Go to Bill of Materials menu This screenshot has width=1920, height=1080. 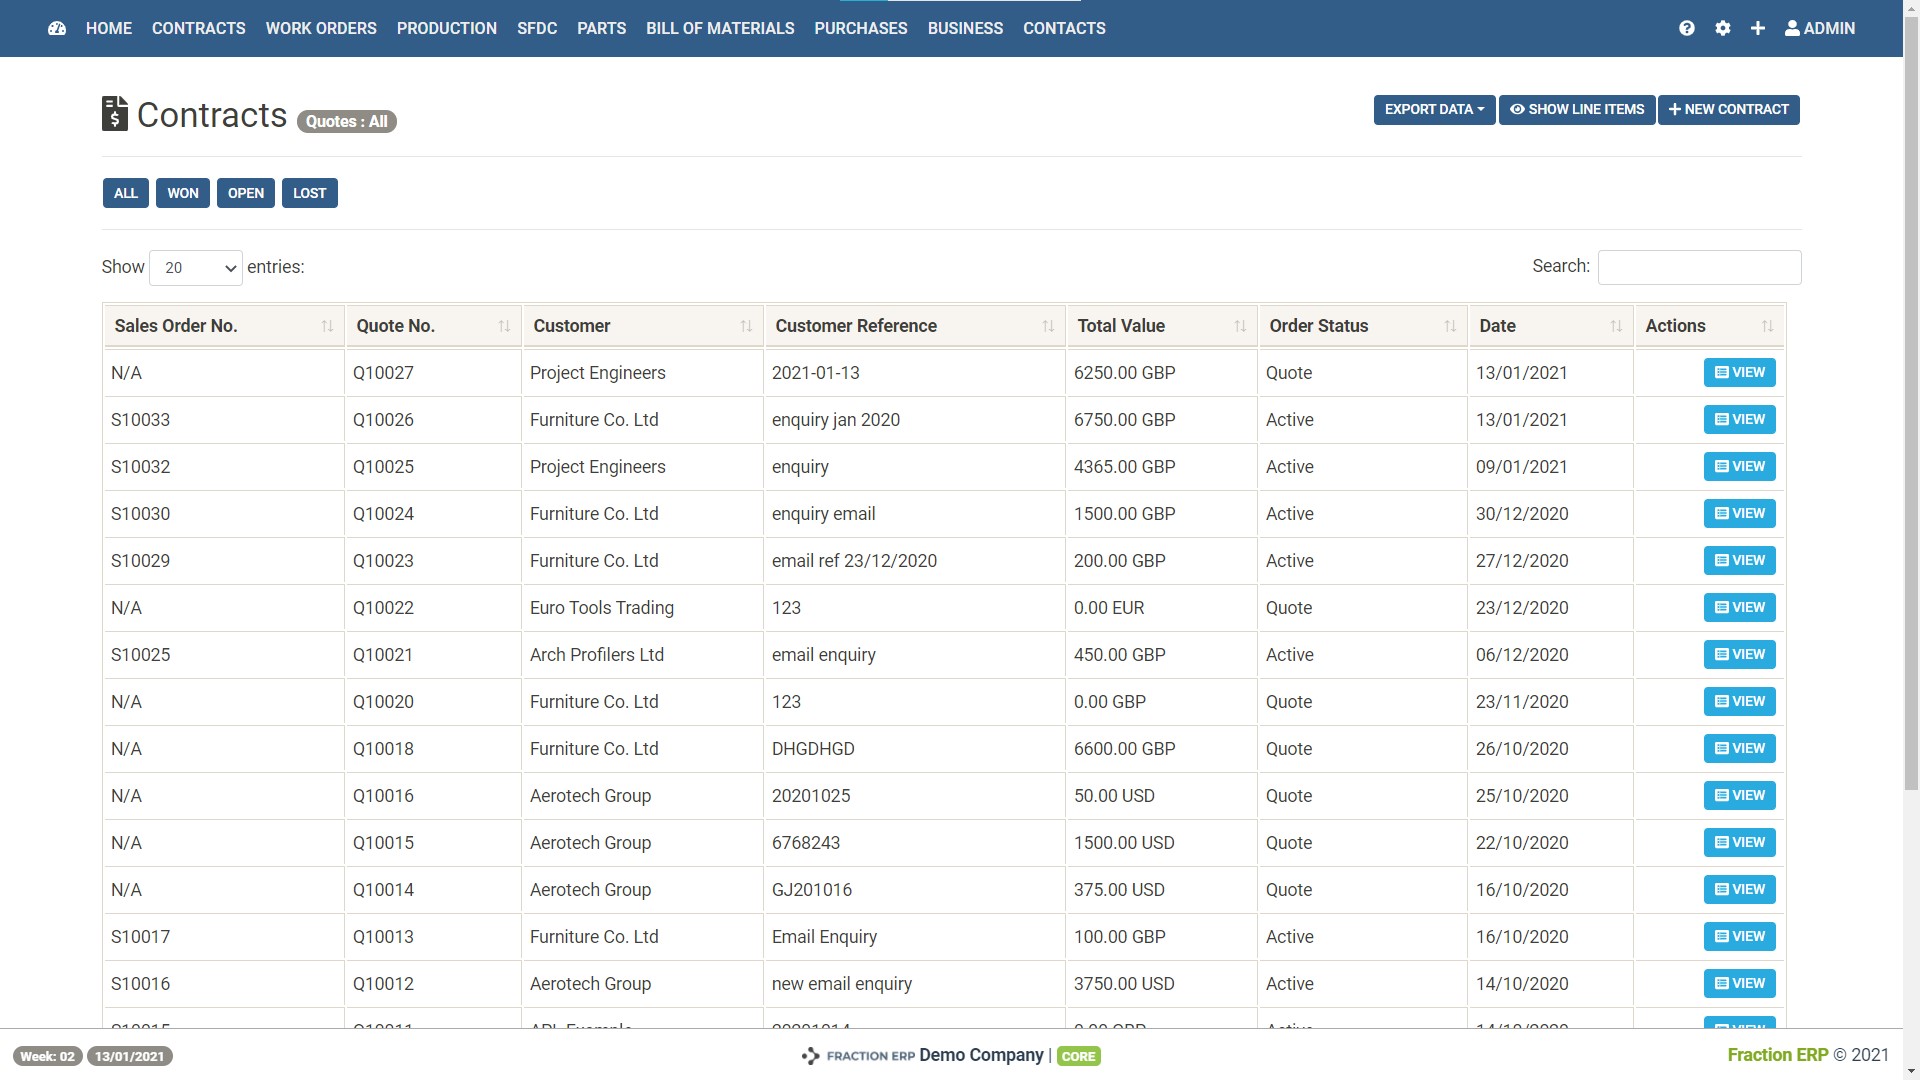(x=720, y=28)
